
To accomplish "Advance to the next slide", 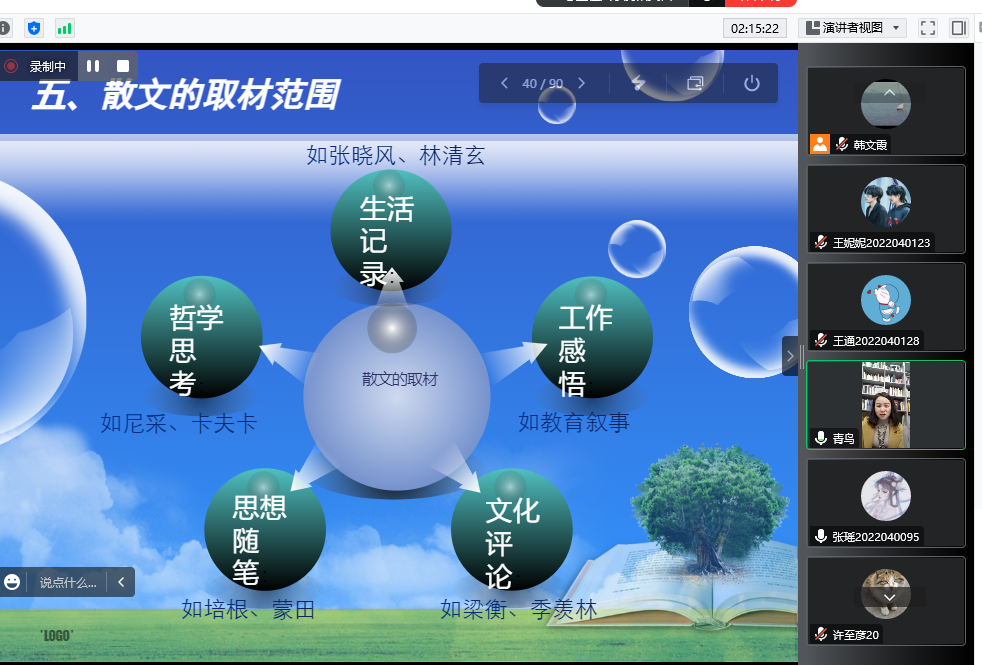I will (581, 83).
